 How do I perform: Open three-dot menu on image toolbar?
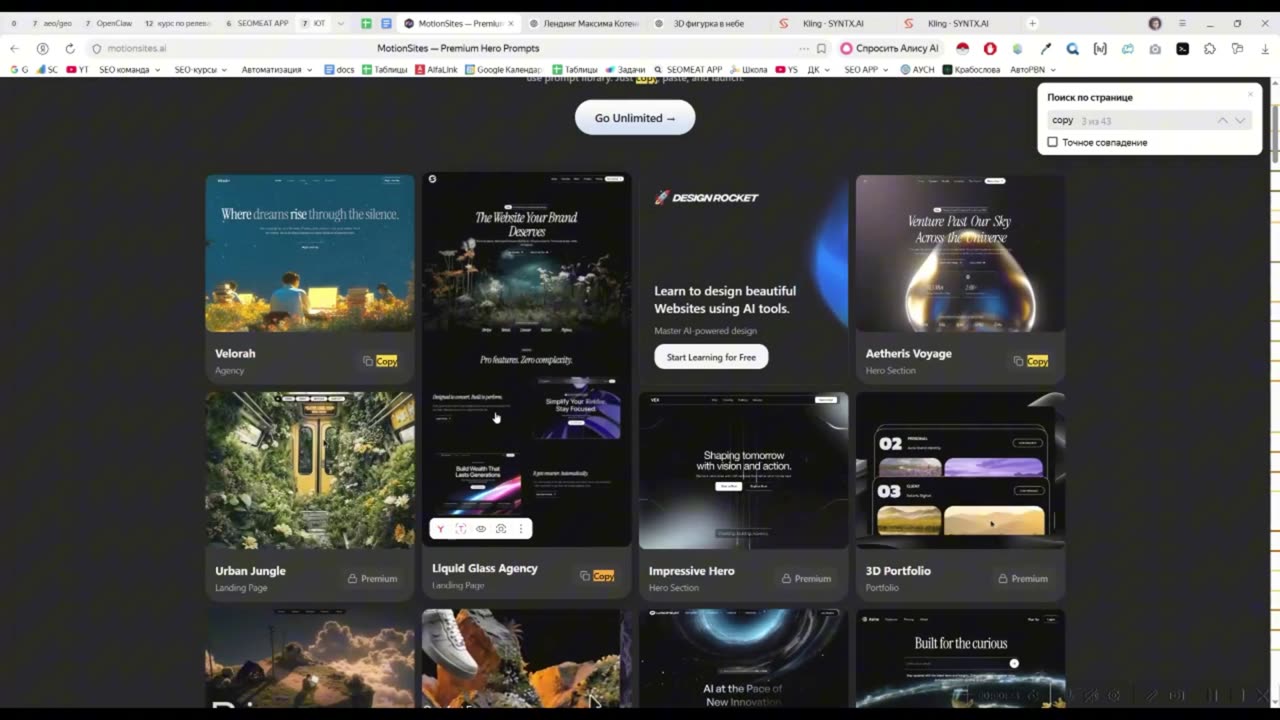(520, 529)
